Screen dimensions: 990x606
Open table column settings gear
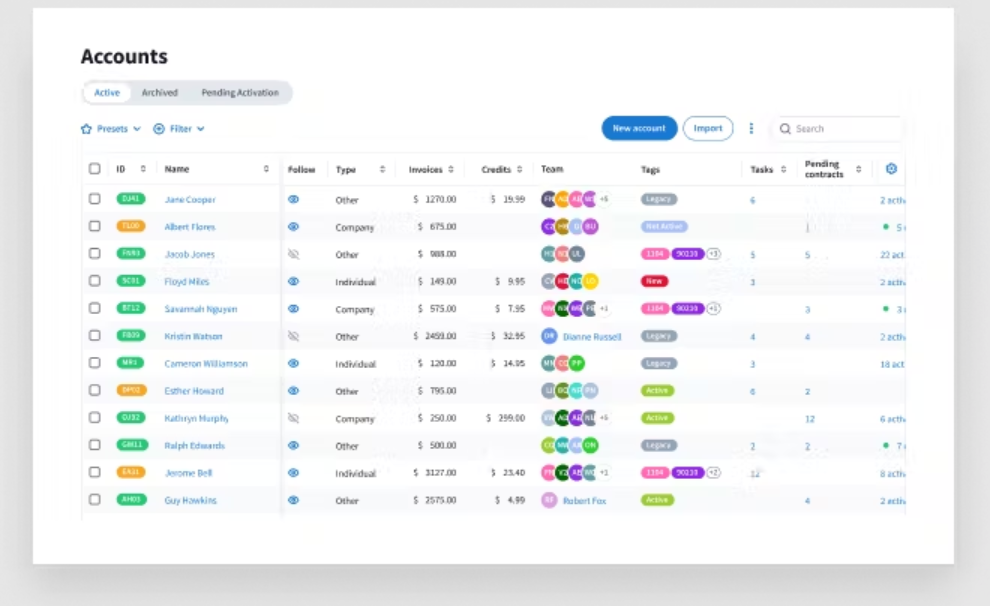point(891,169)
